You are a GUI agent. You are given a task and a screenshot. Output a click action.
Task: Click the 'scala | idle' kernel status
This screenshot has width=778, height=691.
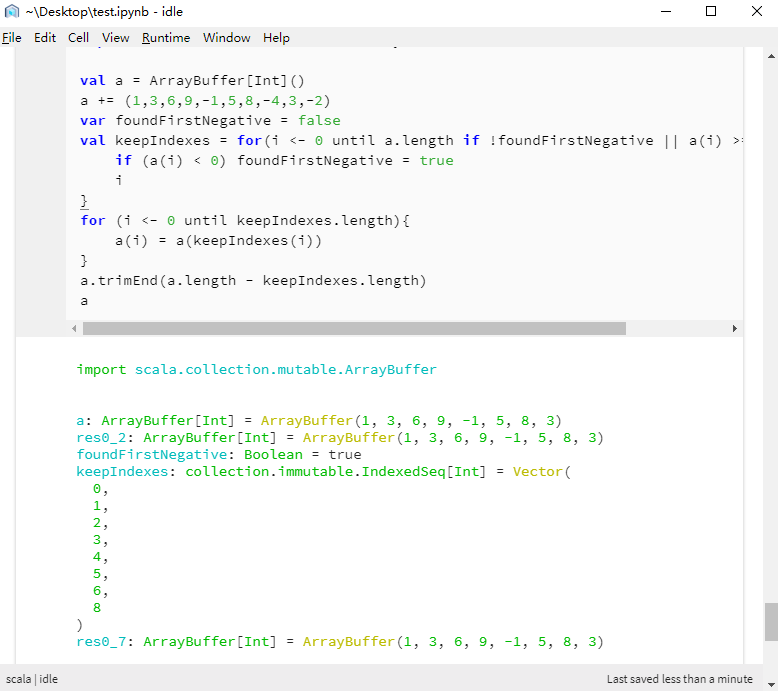[32, 679]
